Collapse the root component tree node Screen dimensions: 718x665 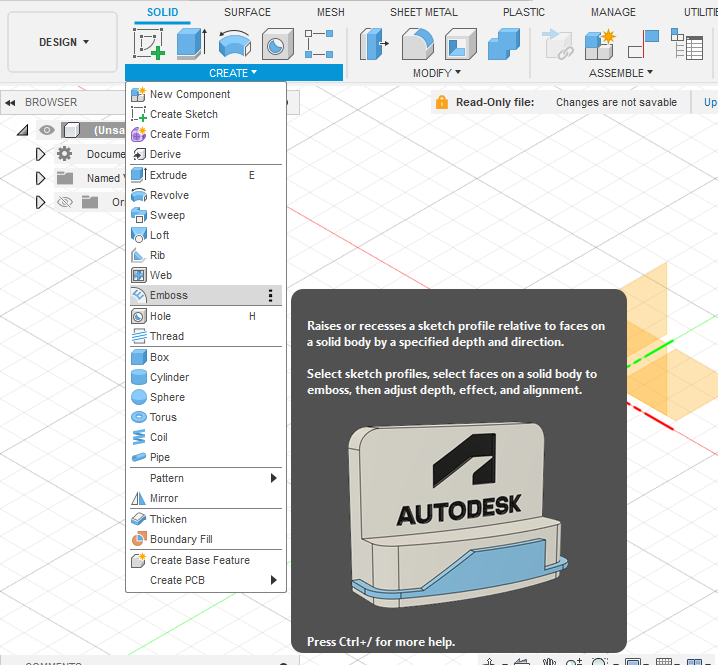[x=22, y=131]
